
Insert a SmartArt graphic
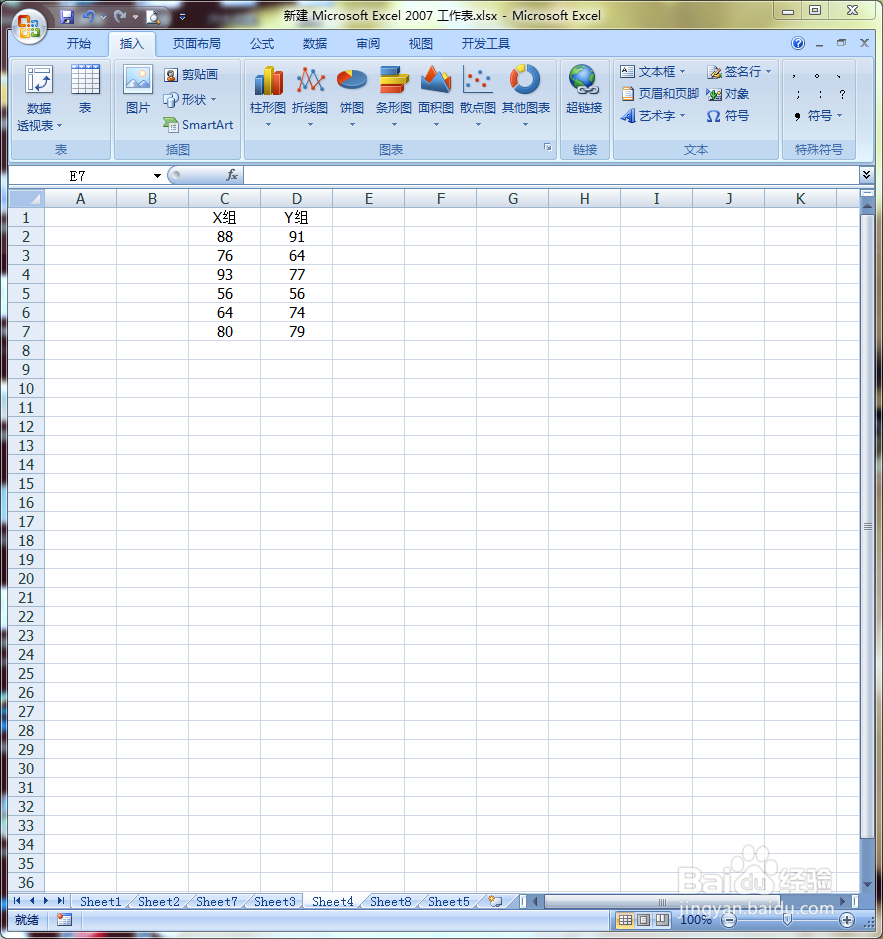pos(198,125)
